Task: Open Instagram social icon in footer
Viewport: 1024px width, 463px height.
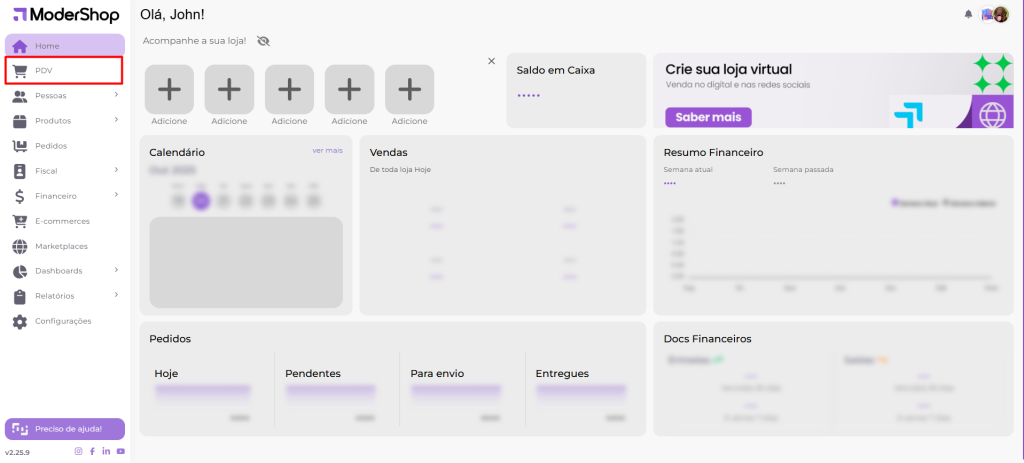Action: 79,452
